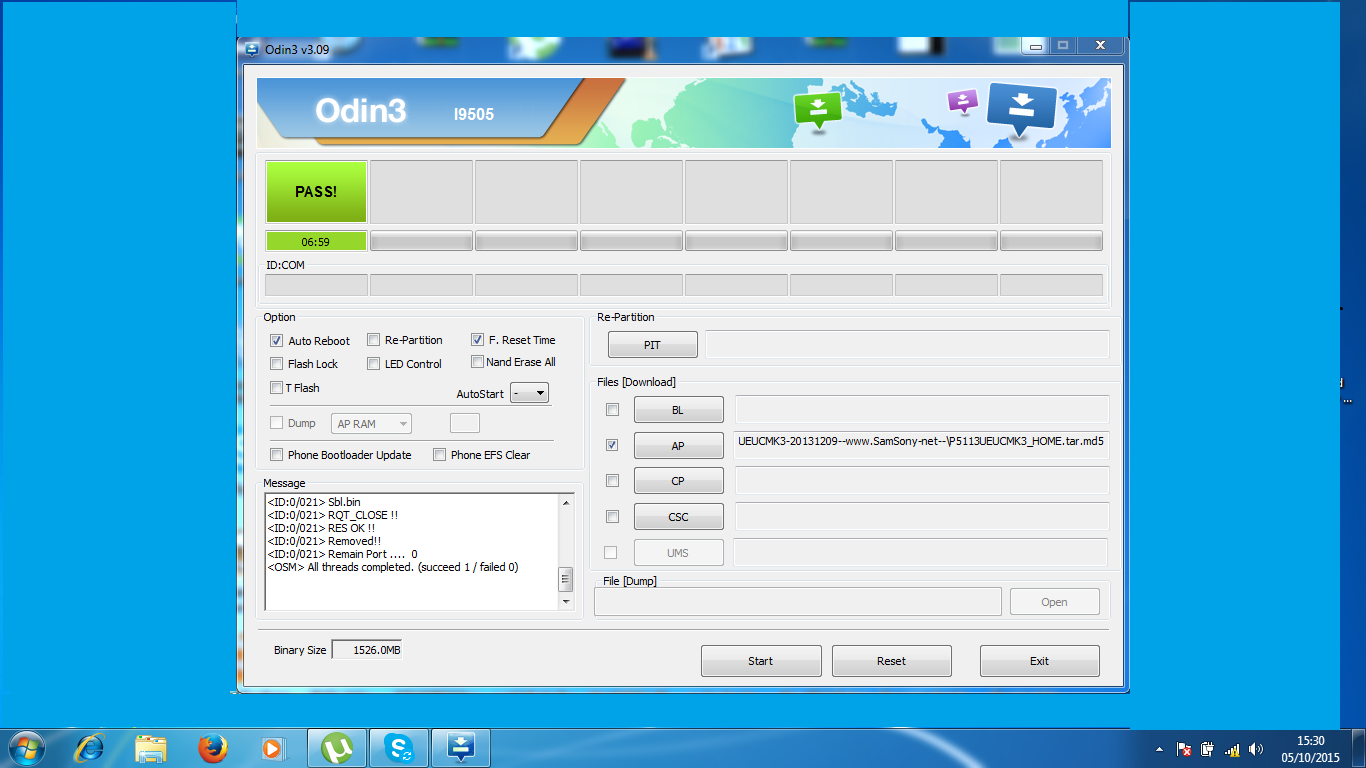This screenshot has height=768, width=1366.
Task: Show hidden system tray icons arrow
Action: pyautogui.click(x=1159, y=749)
